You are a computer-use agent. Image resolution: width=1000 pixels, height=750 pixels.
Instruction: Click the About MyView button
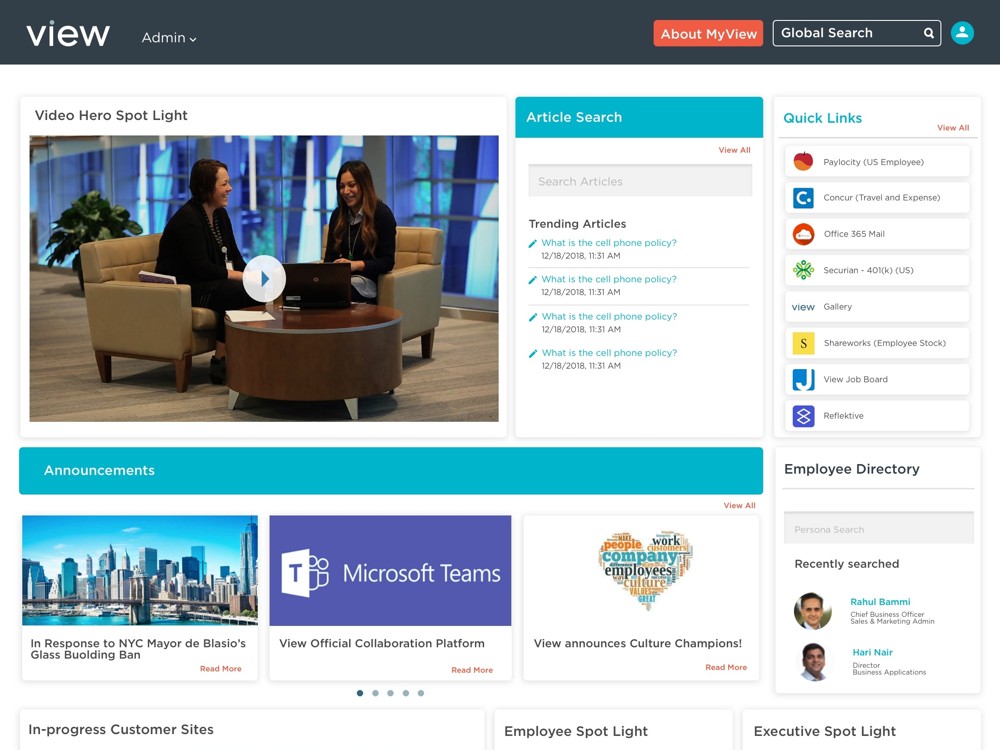click(708, 34)
